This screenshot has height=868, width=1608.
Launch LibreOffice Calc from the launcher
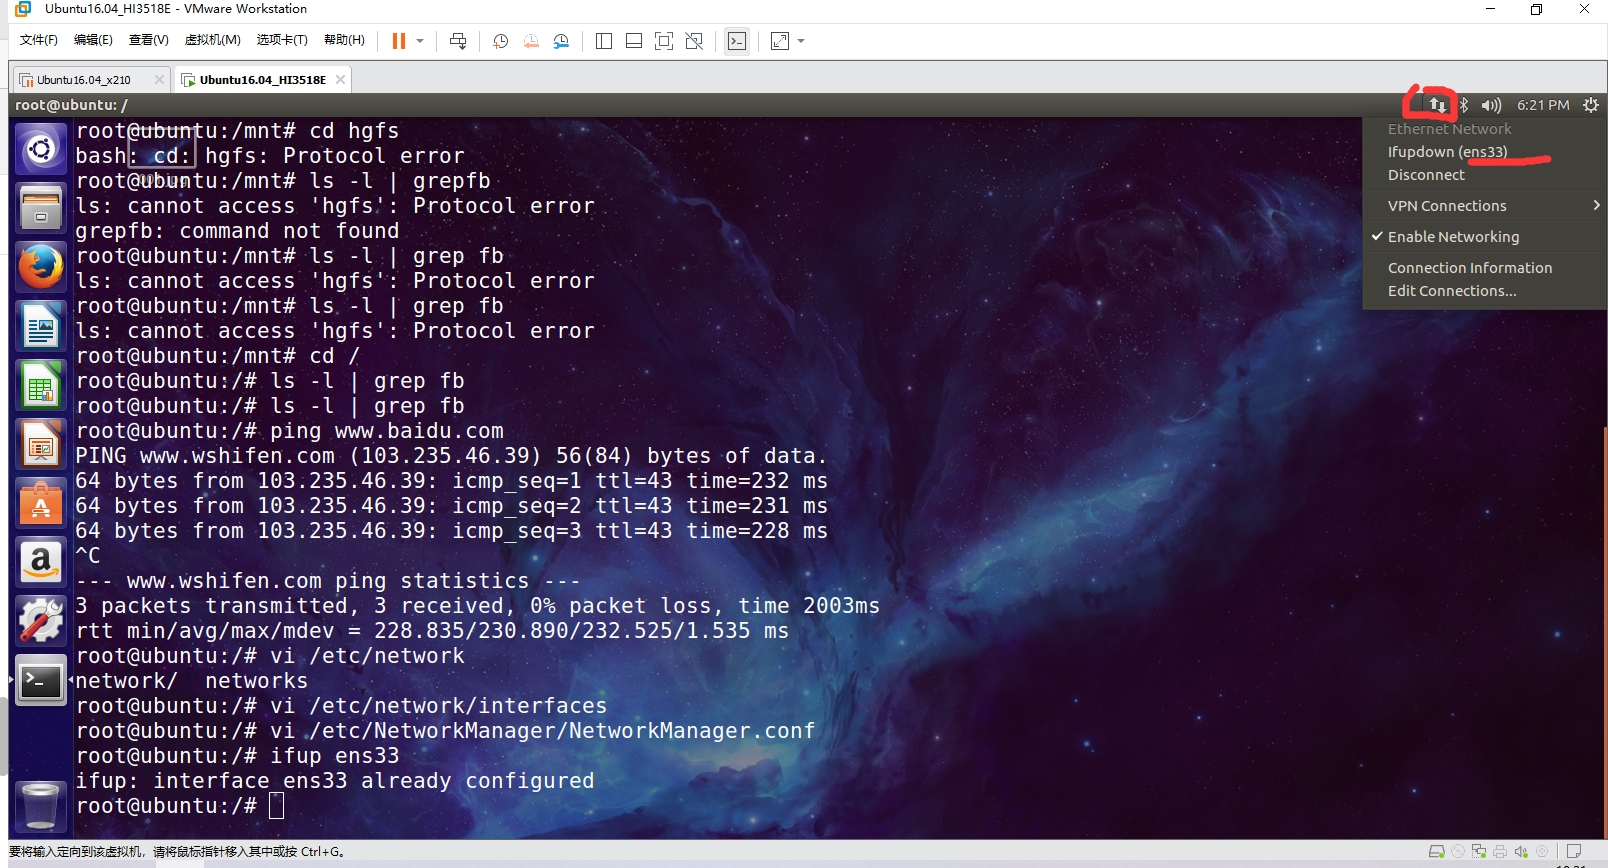pos(41,385)
